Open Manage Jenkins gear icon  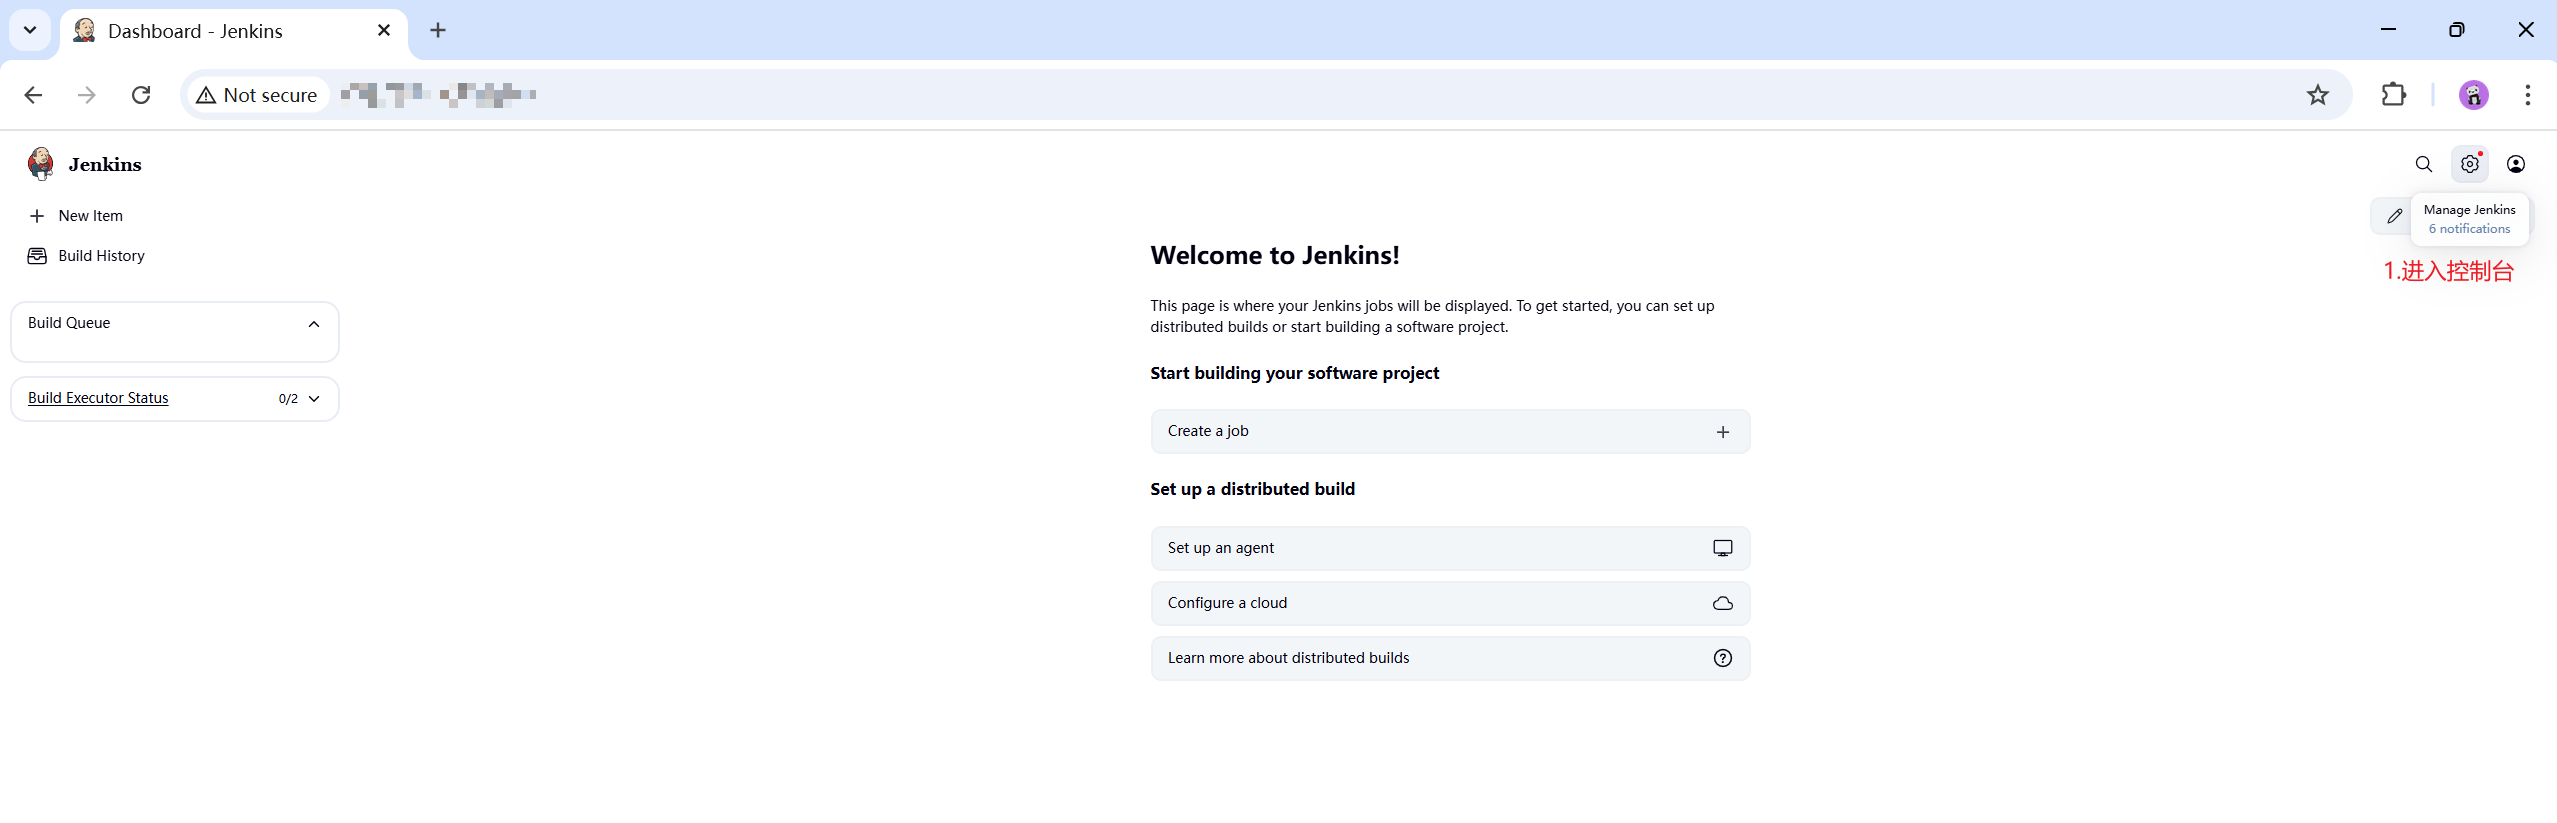pyautogui.click(x=2469, y=164)
